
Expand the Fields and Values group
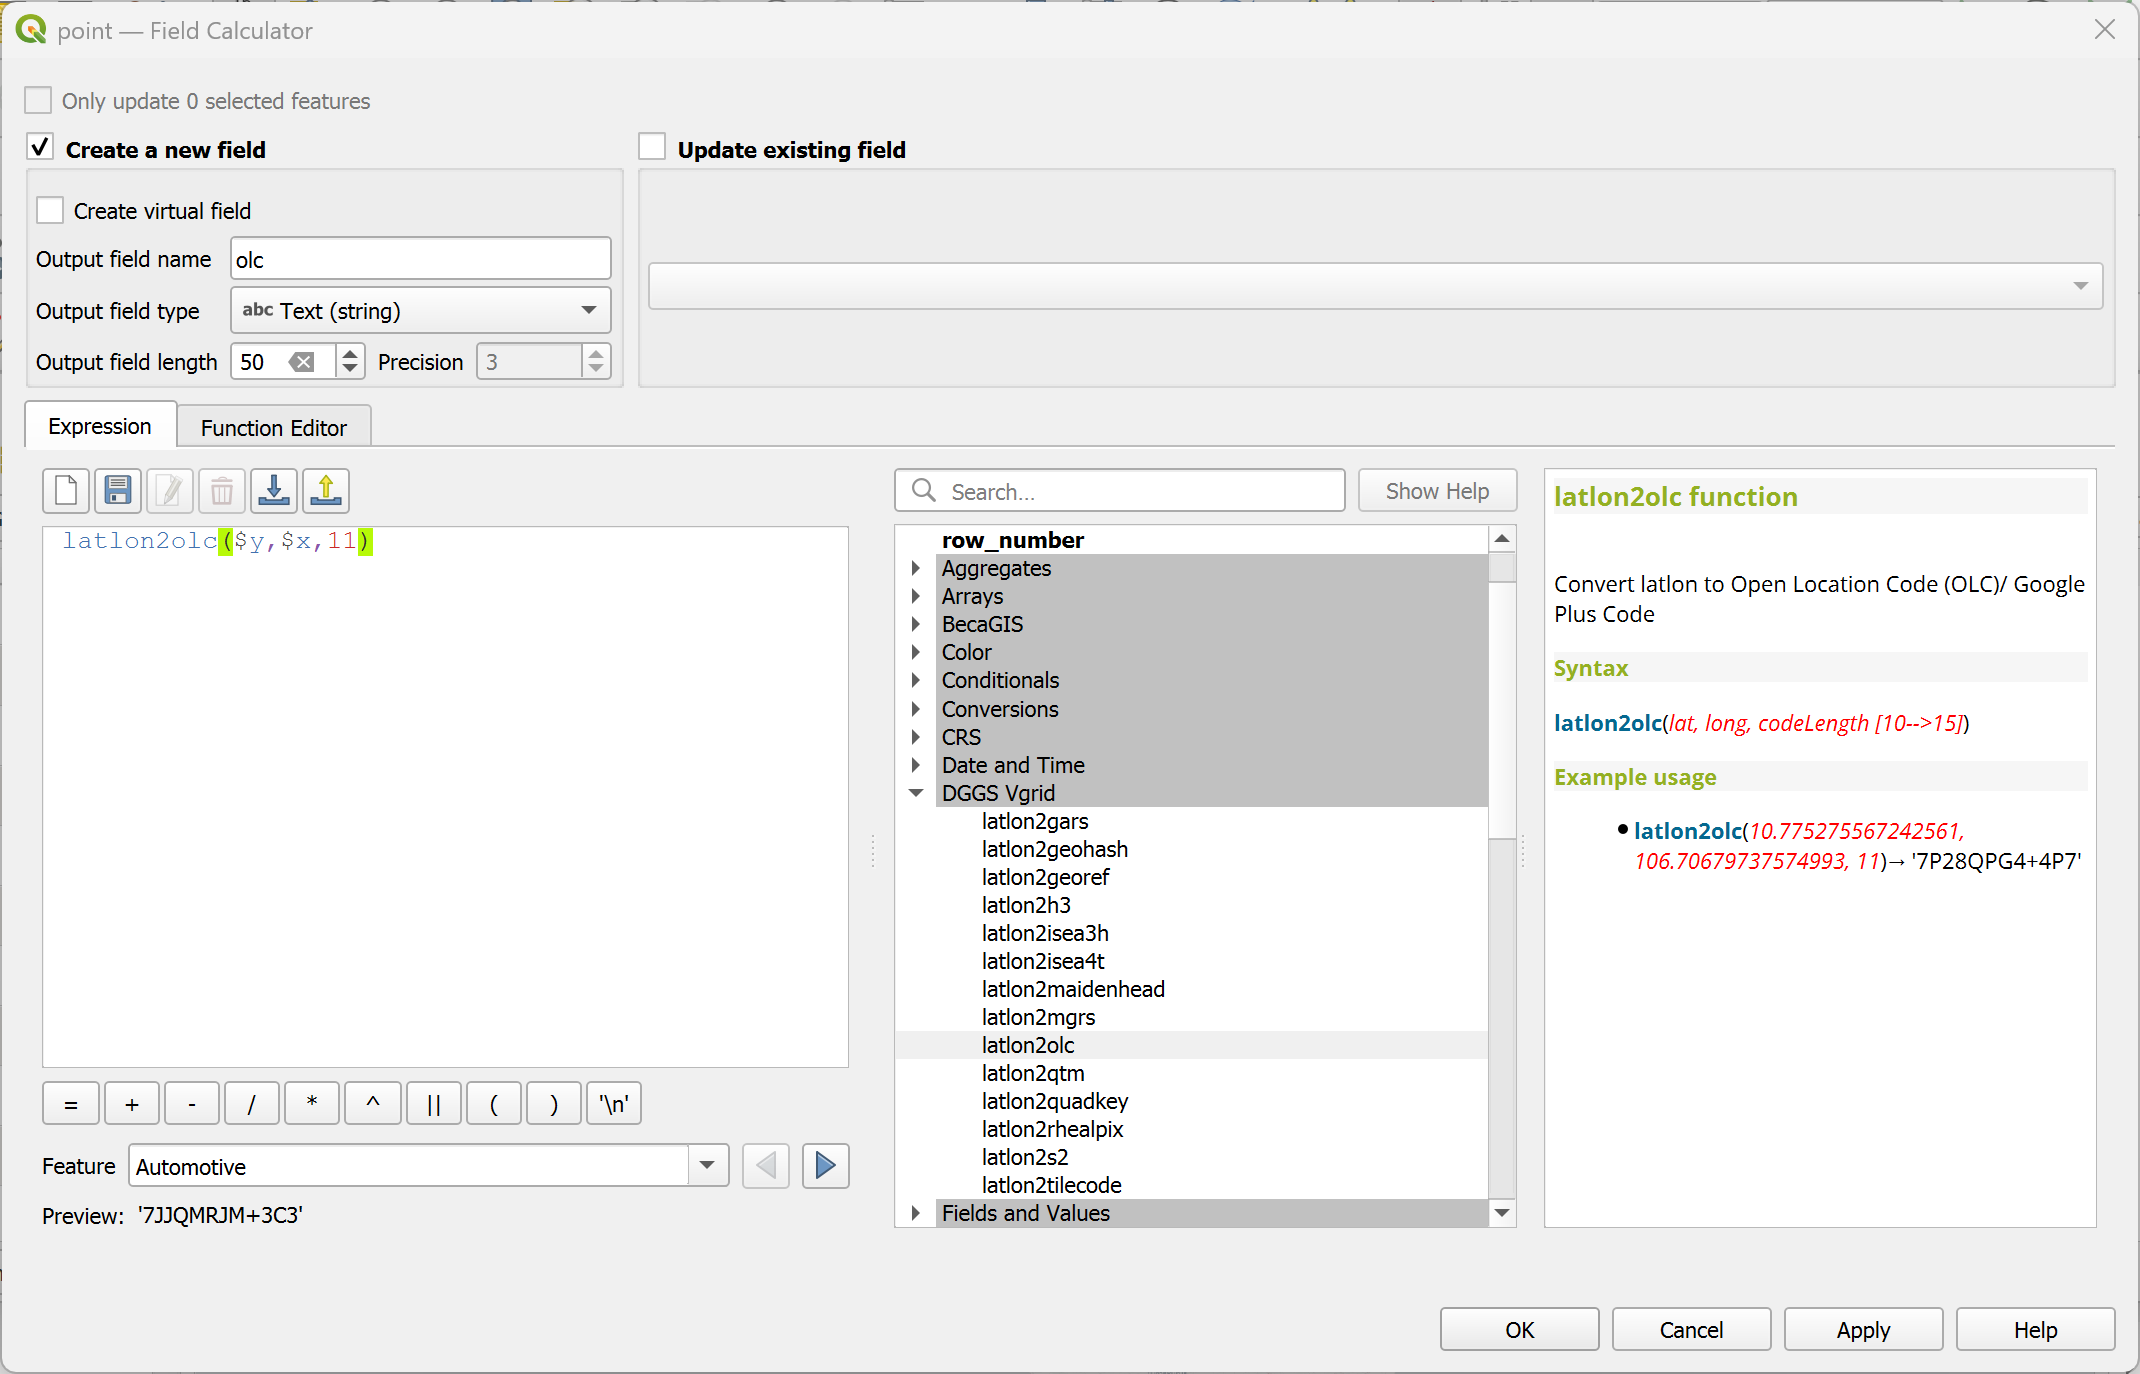[915, 1213]
